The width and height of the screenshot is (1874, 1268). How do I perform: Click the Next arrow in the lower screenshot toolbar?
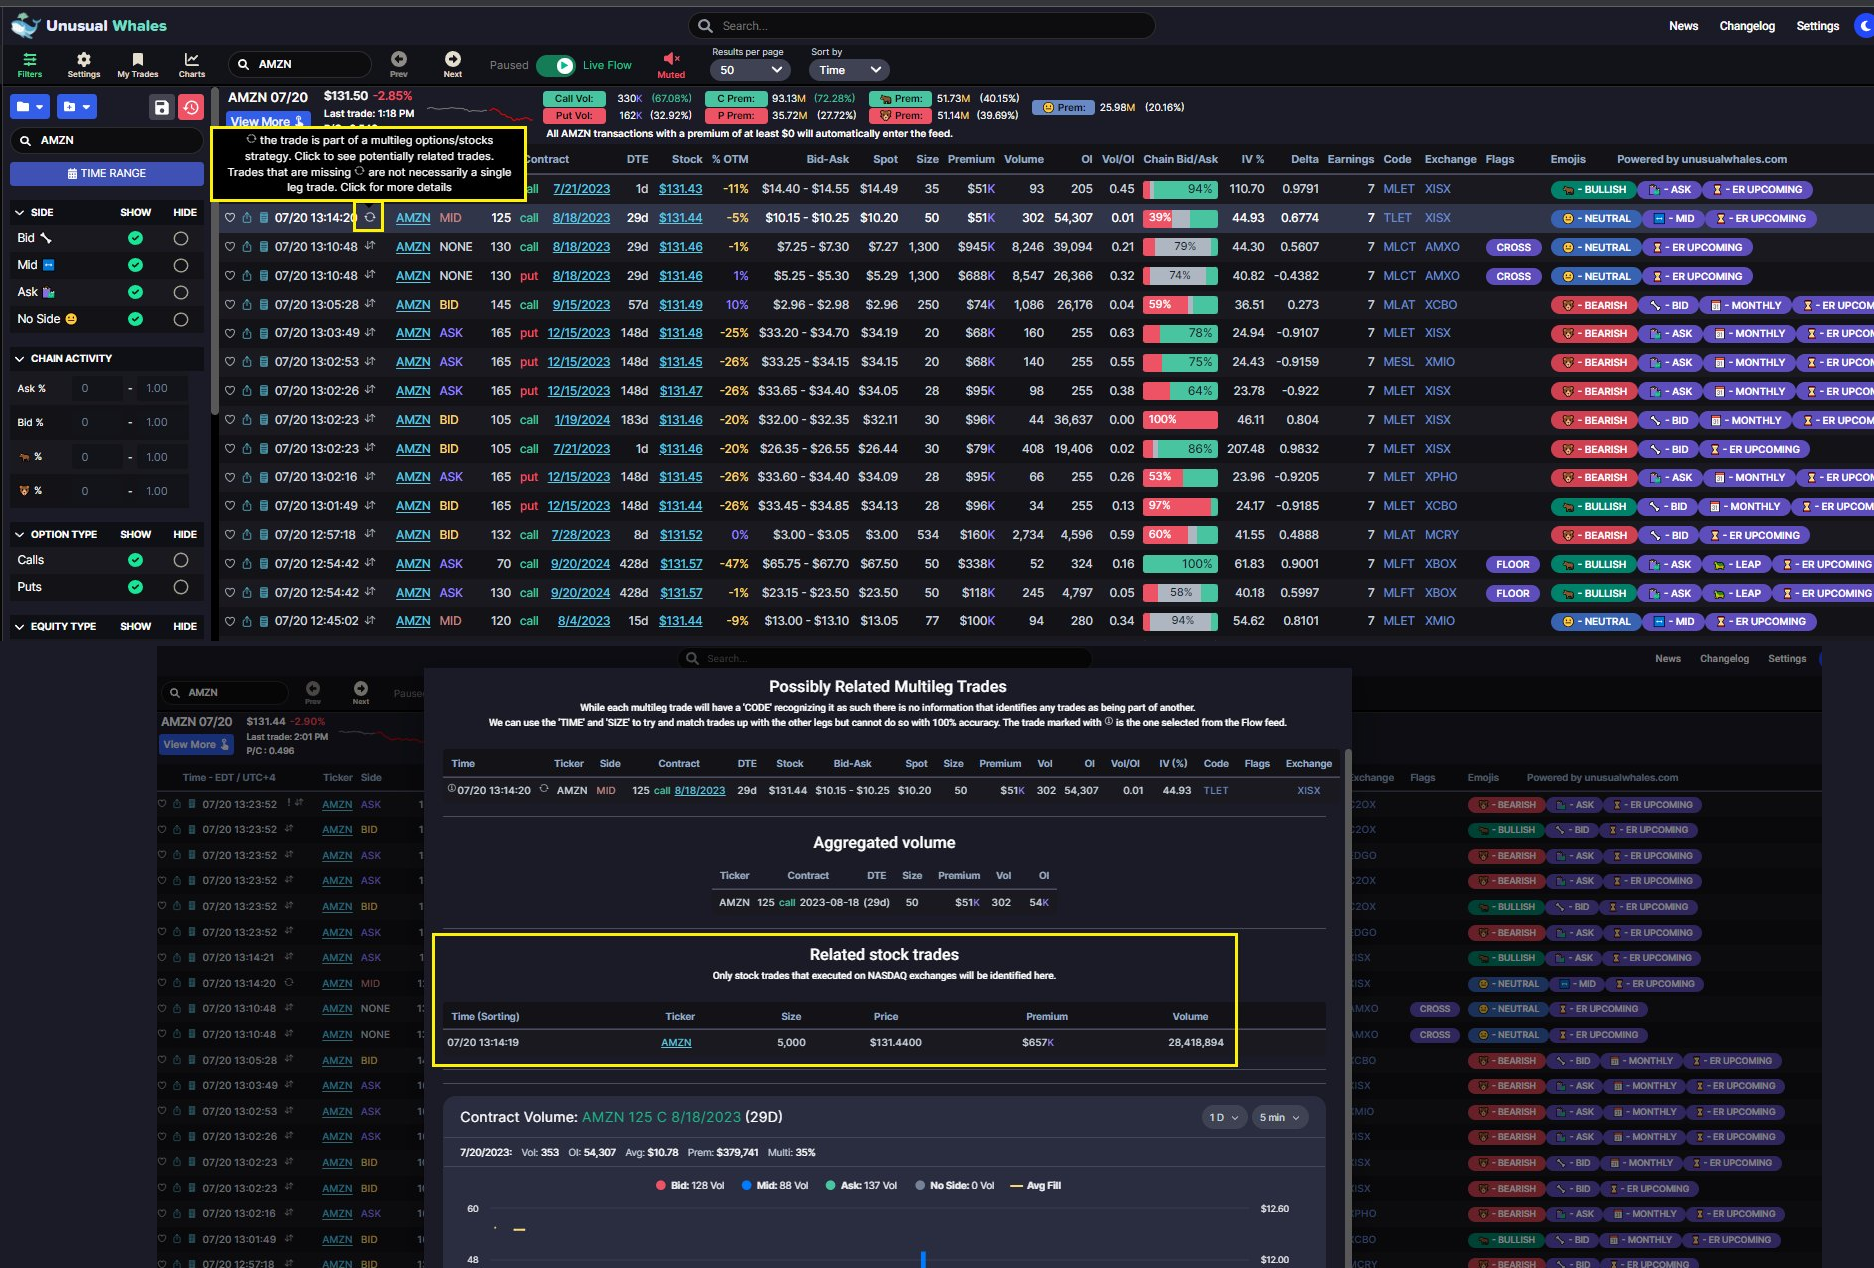(x=361, y=688)
